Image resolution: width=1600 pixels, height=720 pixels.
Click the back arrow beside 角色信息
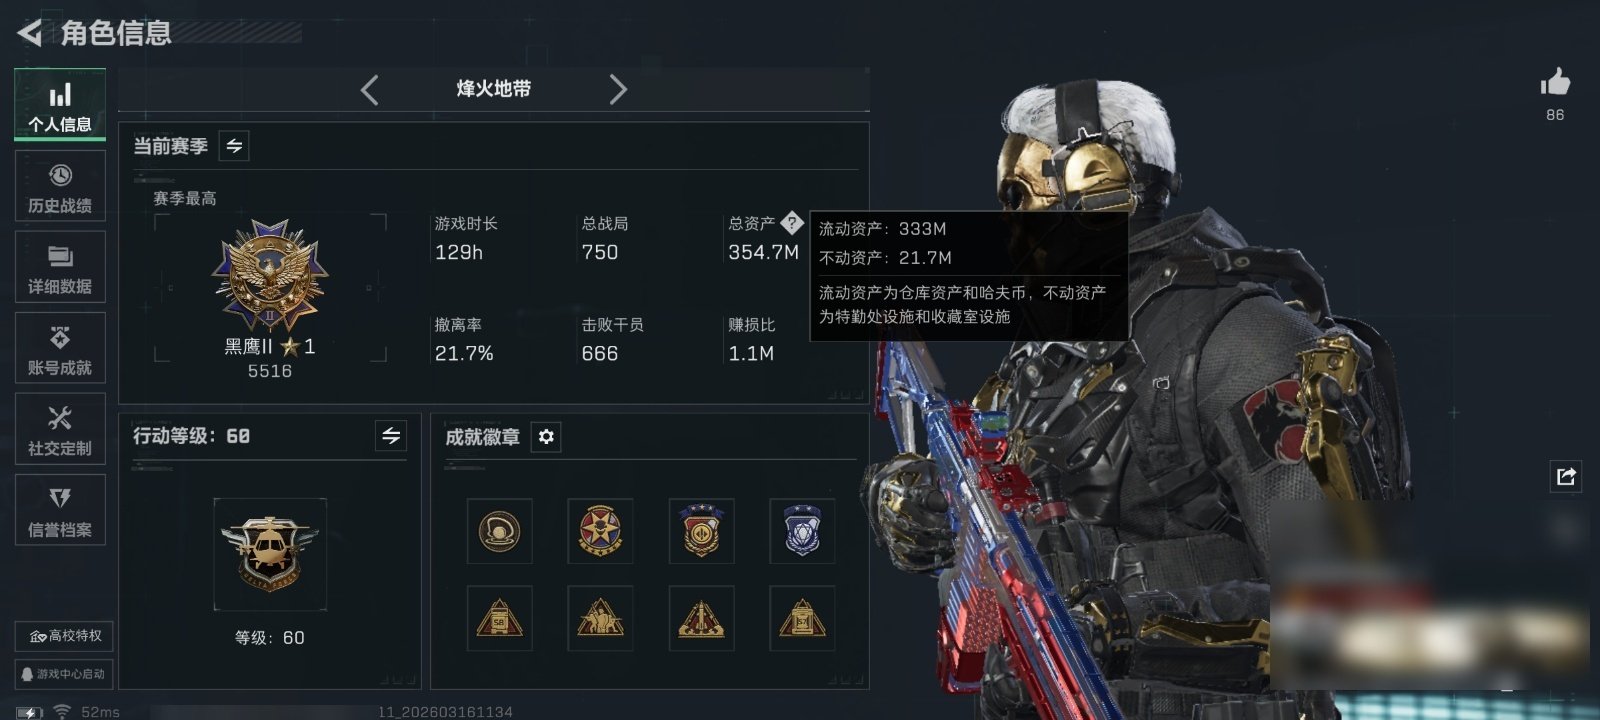(30, 33)
